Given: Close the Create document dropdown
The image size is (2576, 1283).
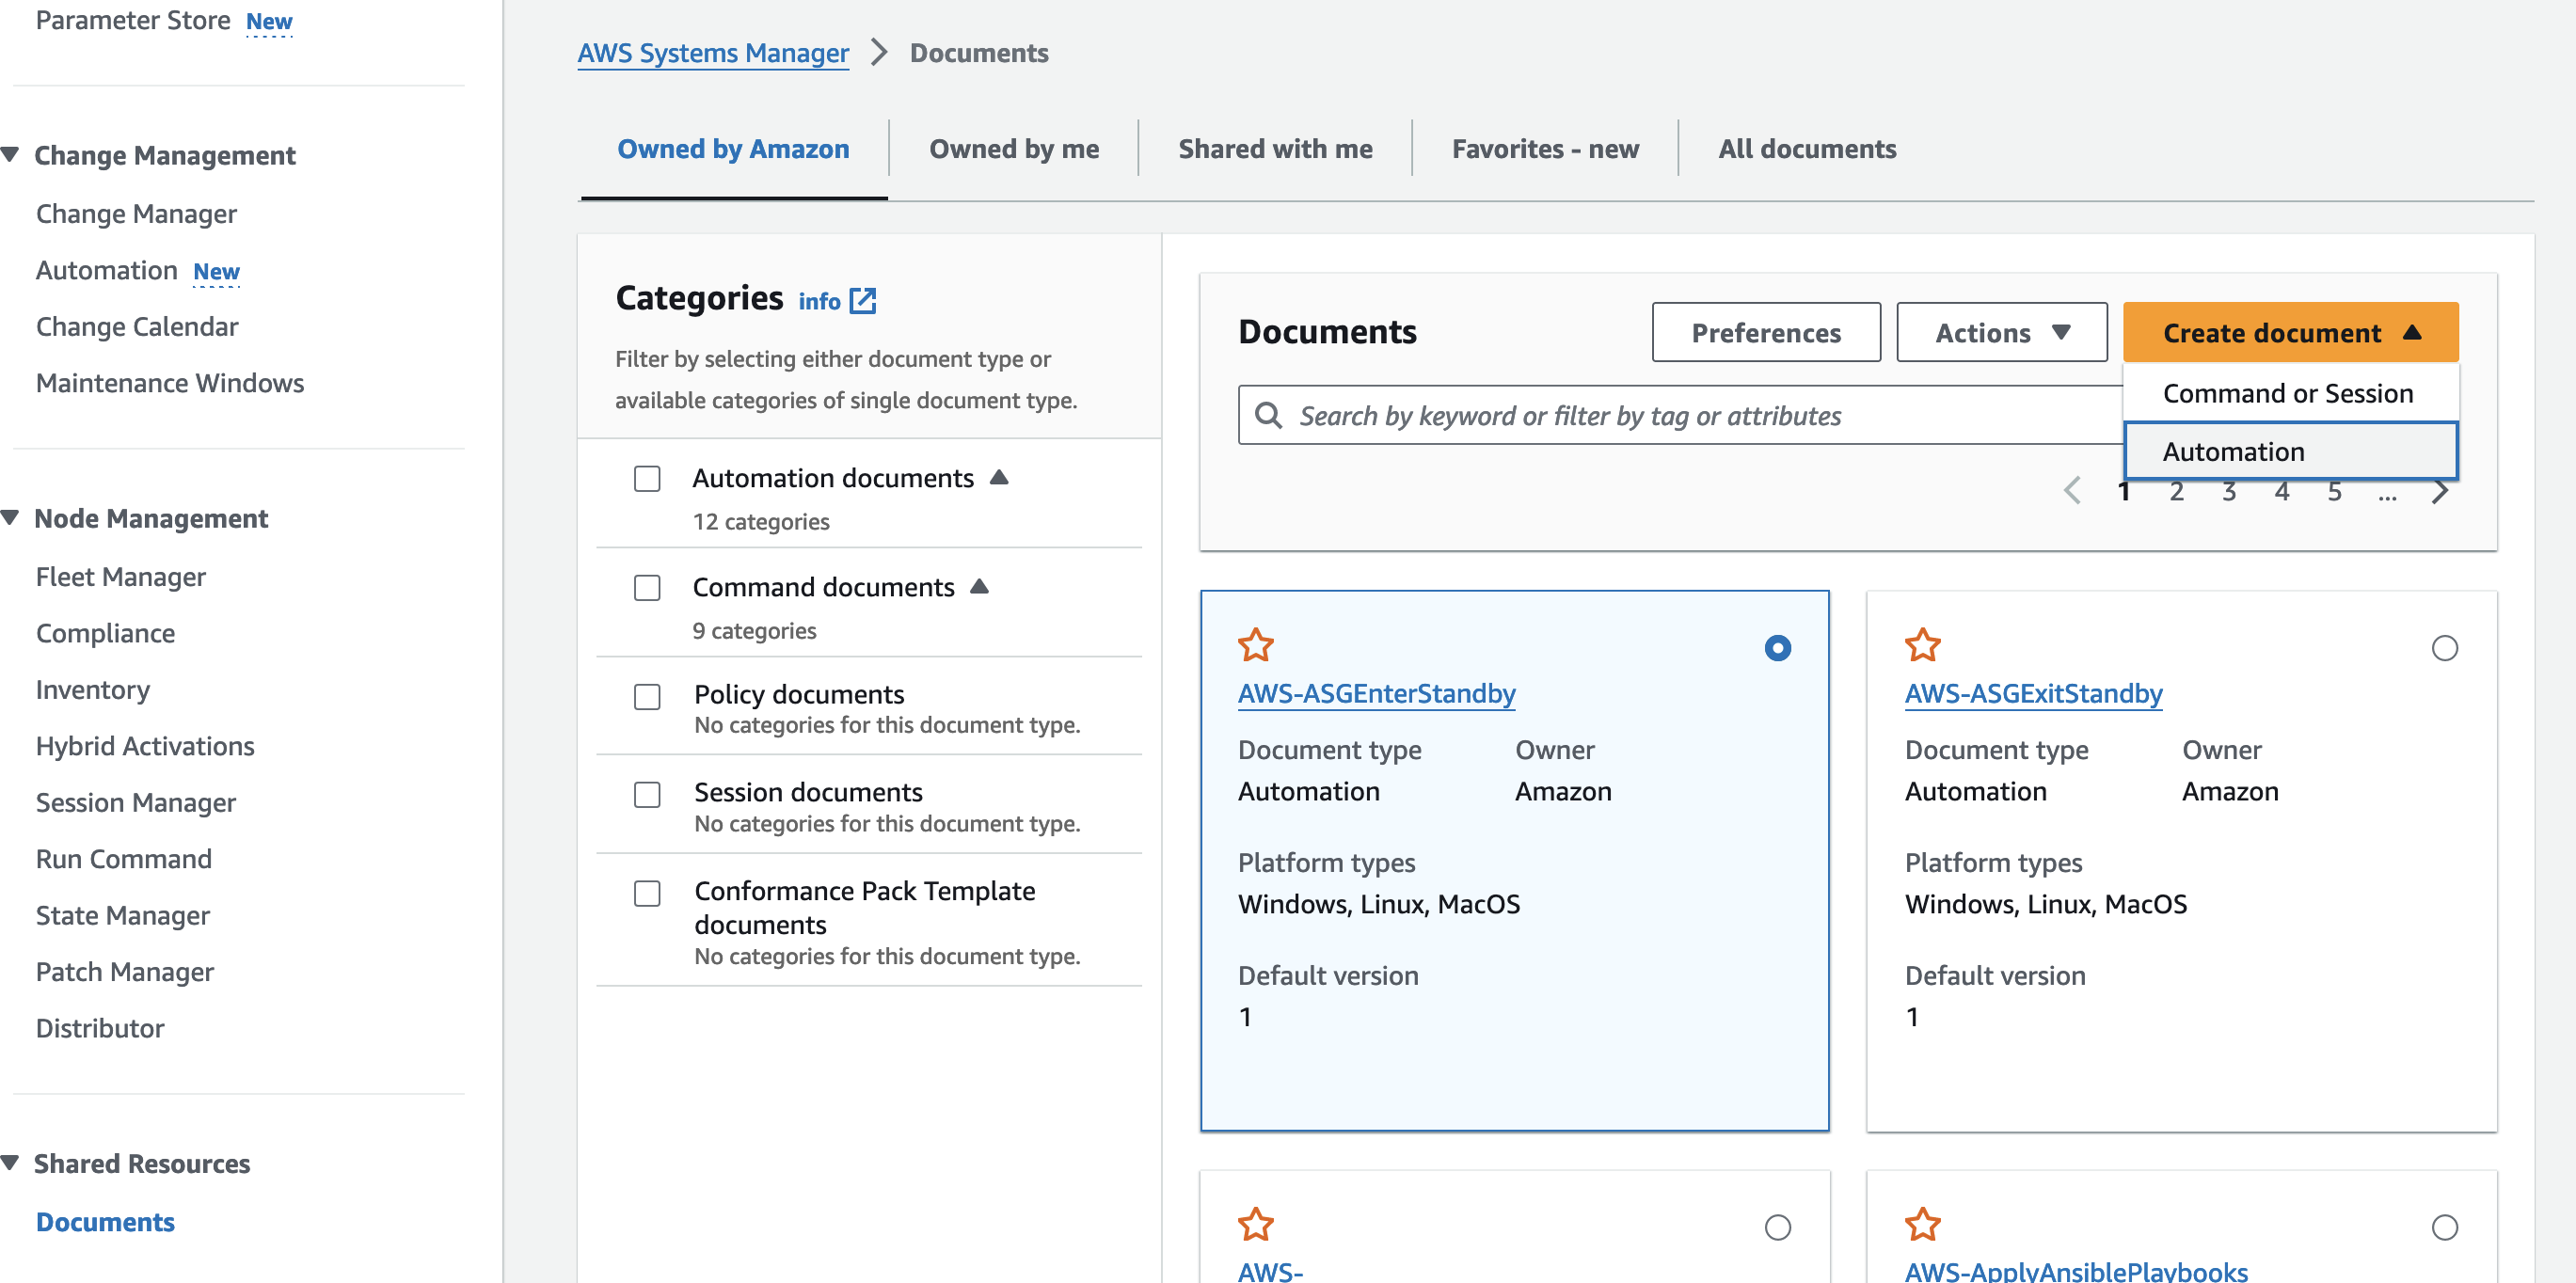Looking at the screenshot, I should click(2290, 332).
